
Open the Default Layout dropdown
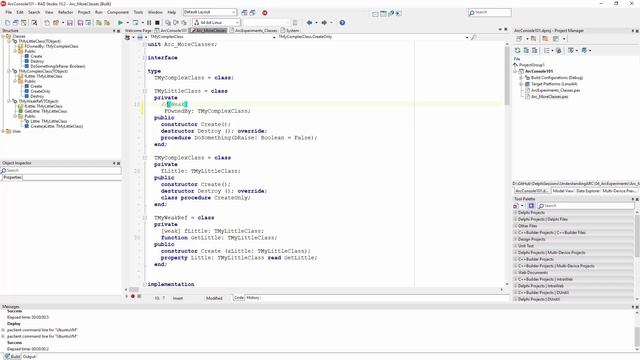point(233,12)
